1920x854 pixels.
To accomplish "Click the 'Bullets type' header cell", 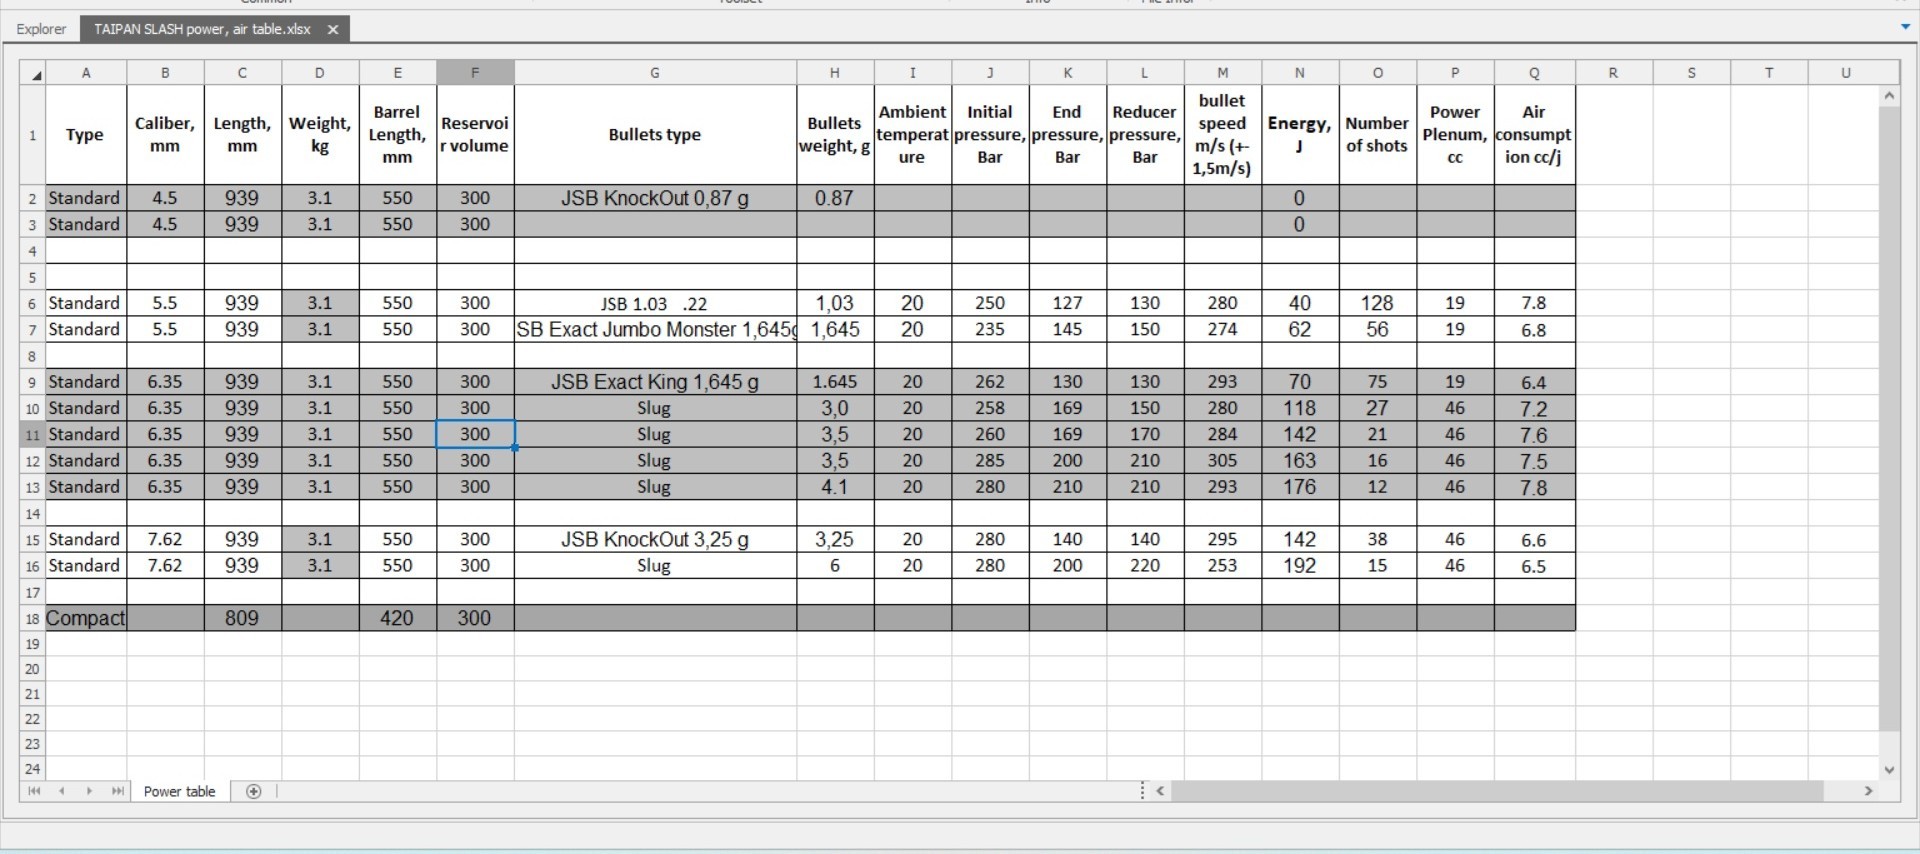I will [655, 135].
